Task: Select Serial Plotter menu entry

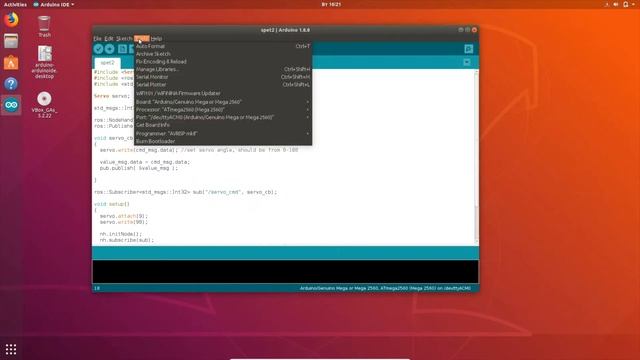Action: [223, 85]
